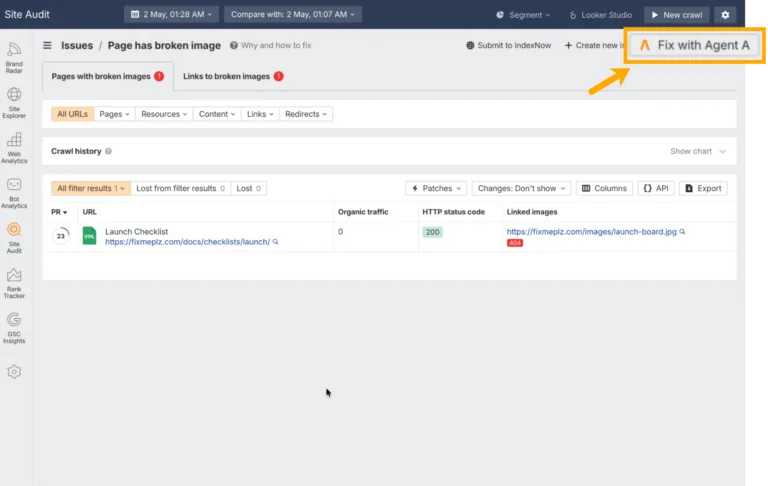This screenshot has width=768, height=486.
Task: Click Why and how to fix link
Action: [276, 45]
